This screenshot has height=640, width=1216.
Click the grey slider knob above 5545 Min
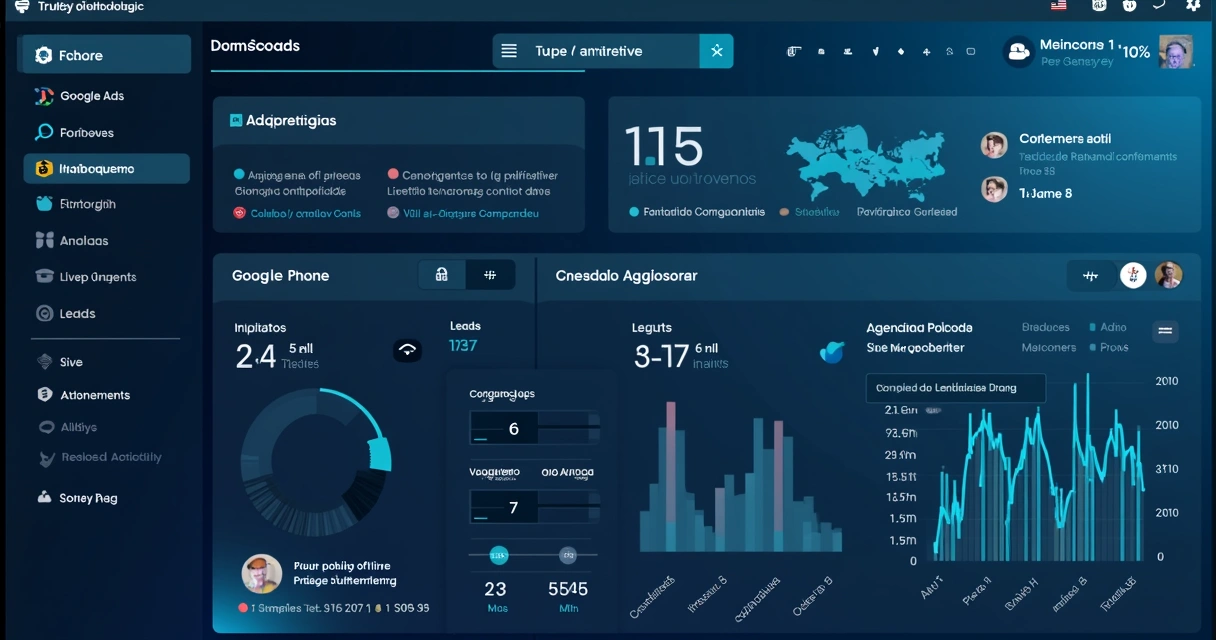tap(567, 555)
